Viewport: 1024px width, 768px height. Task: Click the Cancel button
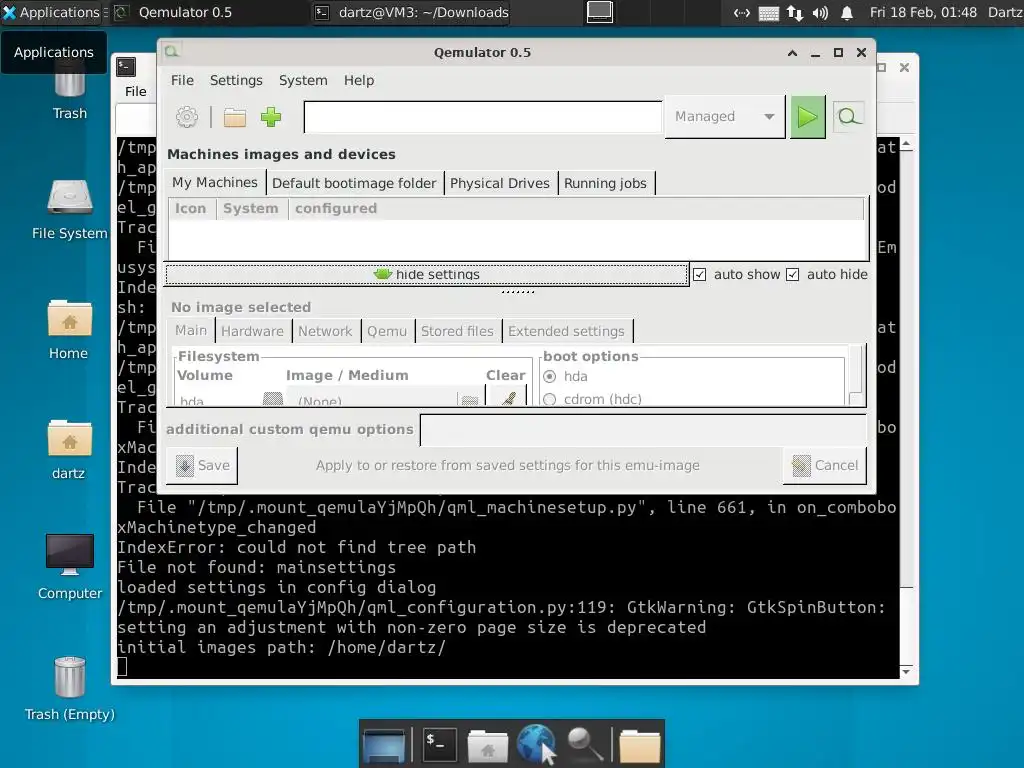825,466
